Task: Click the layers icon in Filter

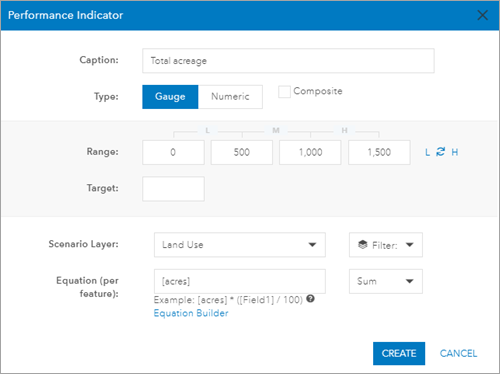Action: tap(363, 244)
